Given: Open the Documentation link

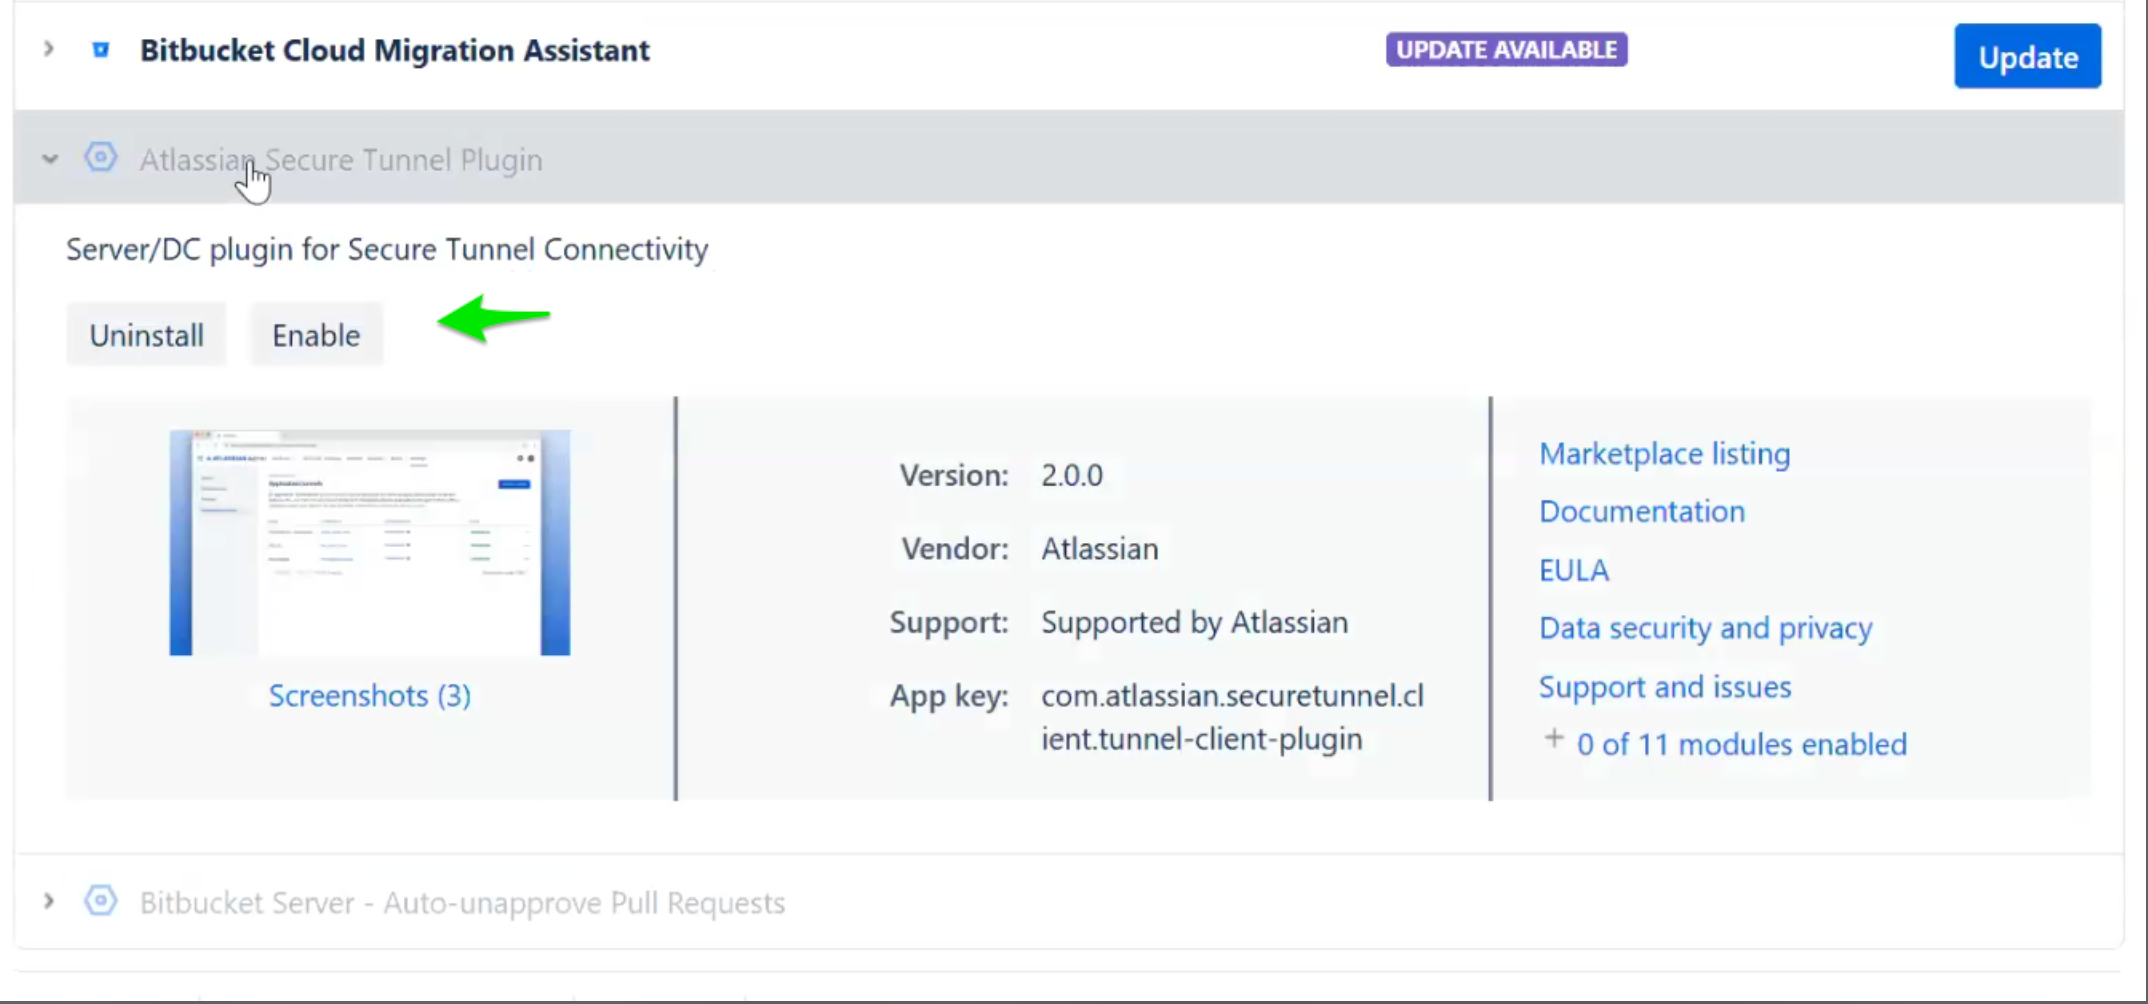Looking at the screenshot, I should (x=1642, y=512).
